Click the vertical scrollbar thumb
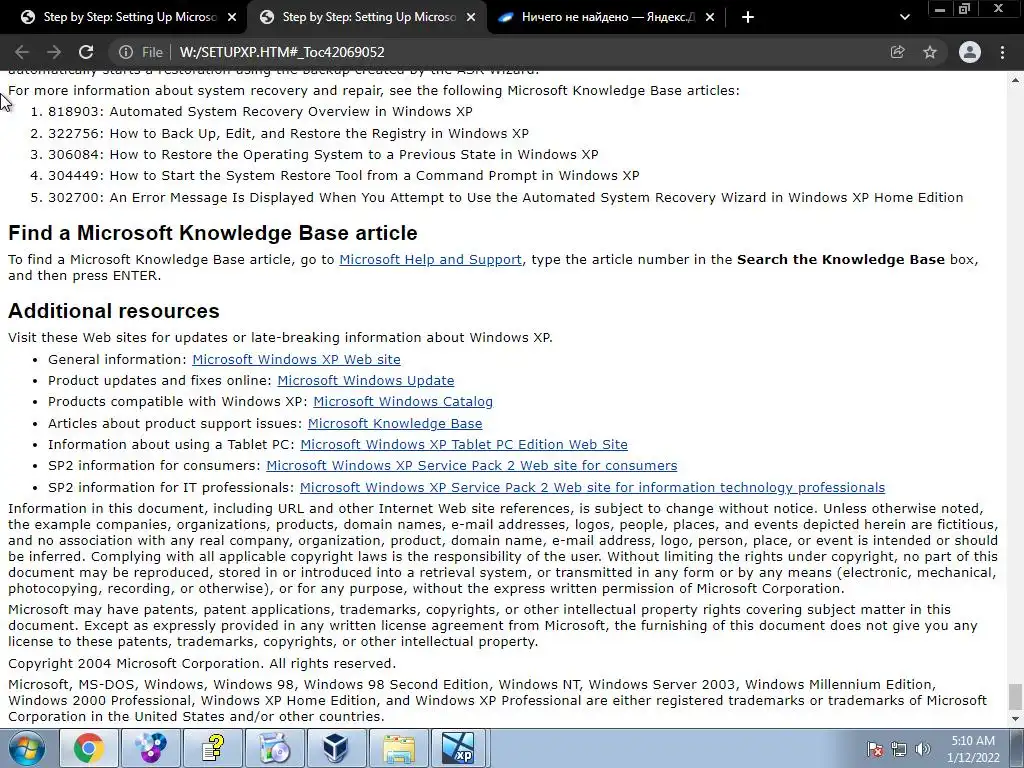 1016,696
